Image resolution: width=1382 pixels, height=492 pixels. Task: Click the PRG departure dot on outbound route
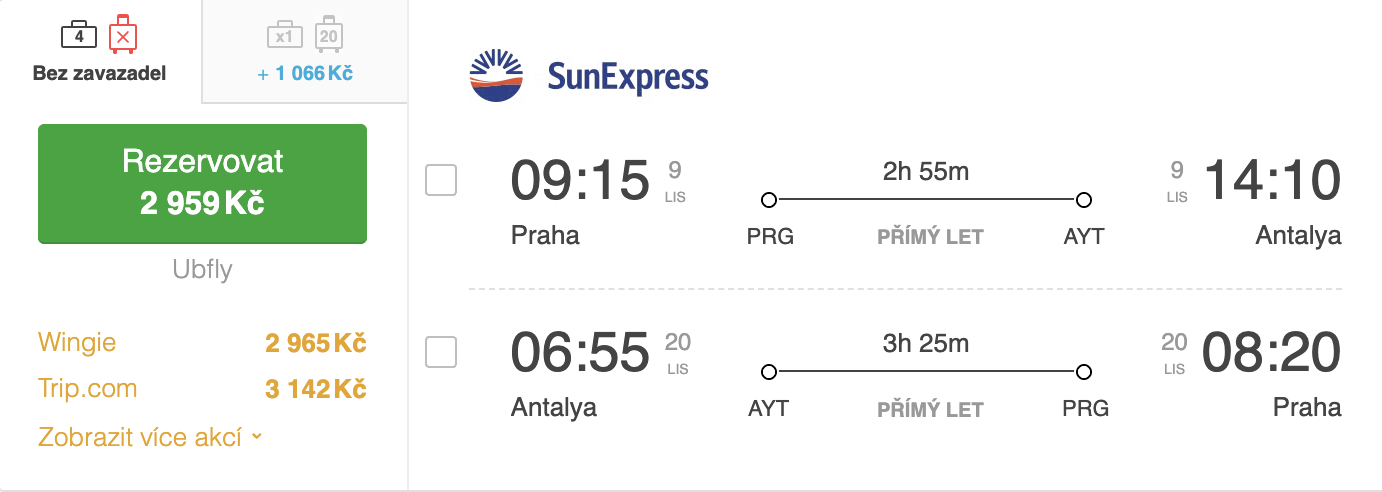point(768,200)
